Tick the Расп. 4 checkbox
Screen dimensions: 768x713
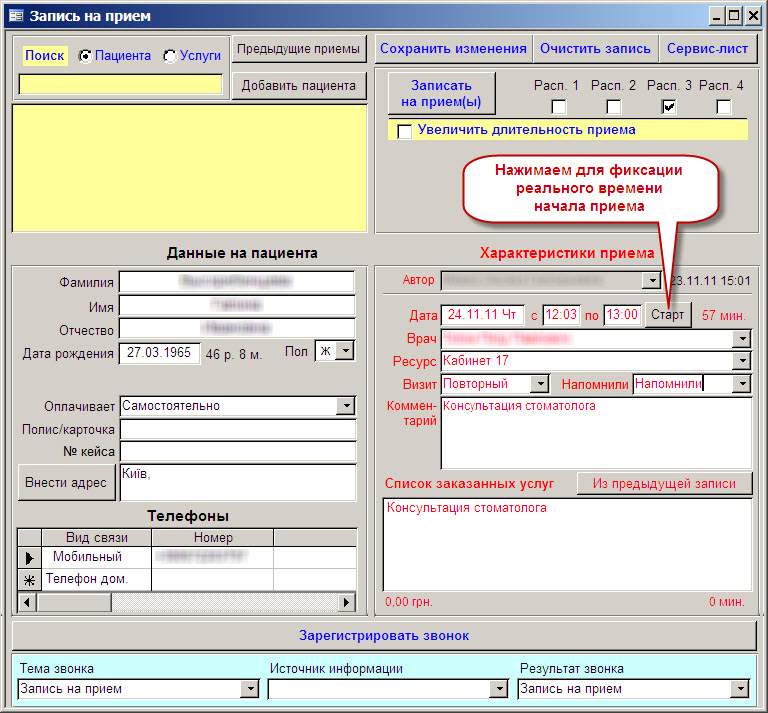[723, 106]
